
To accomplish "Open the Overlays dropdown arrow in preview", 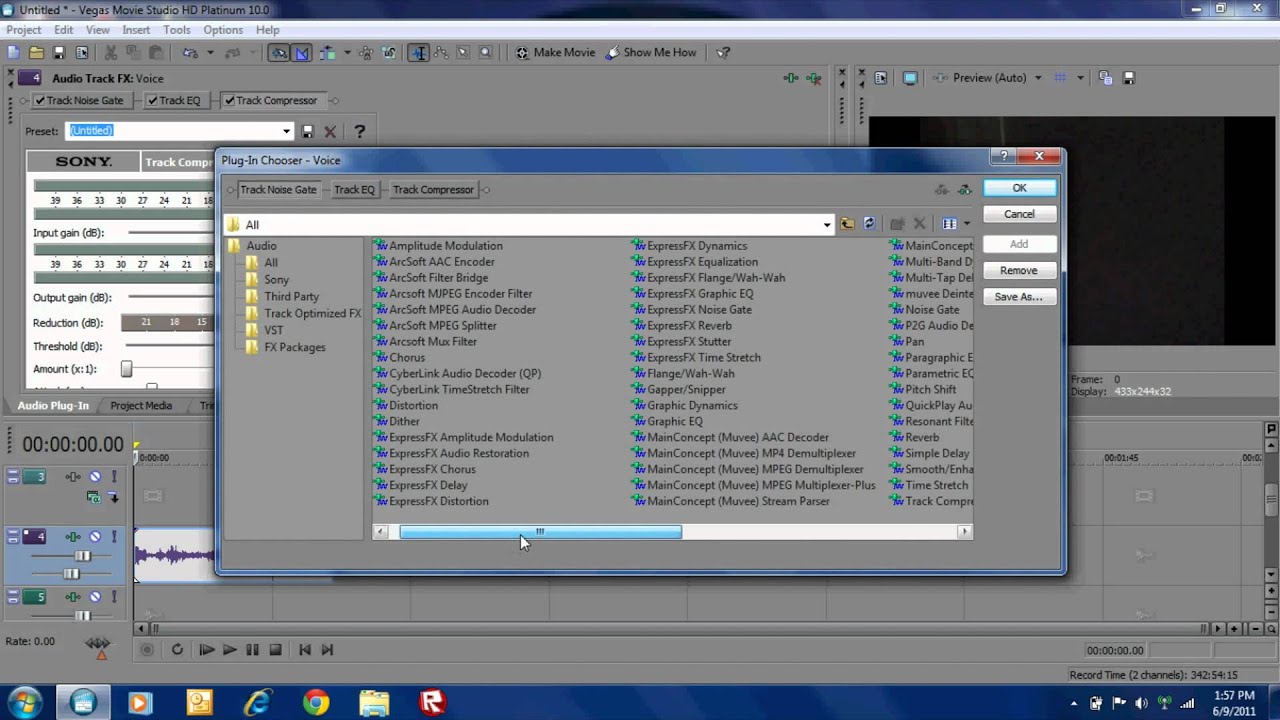I will (x=1080, y=78).
